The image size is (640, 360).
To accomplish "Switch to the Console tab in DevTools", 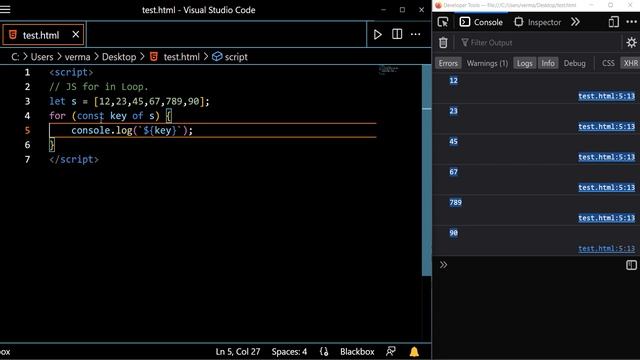I will [481, 22].
